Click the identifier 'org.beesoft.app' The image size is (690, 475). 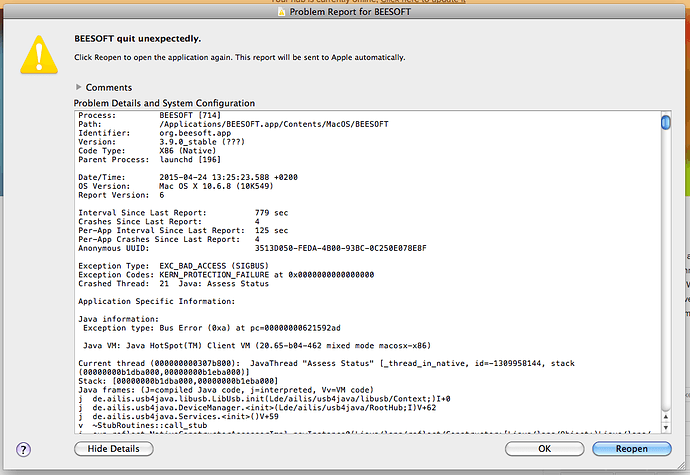point(195,133)
